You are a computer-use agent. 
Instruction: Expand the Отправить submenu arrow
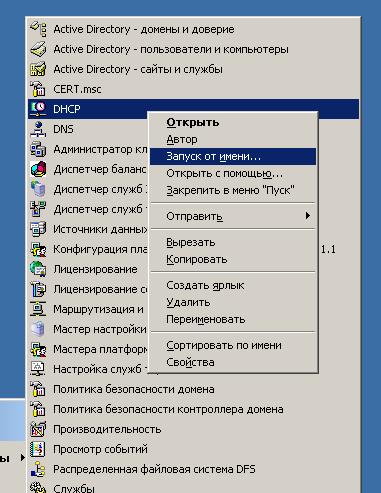[308, 216]
